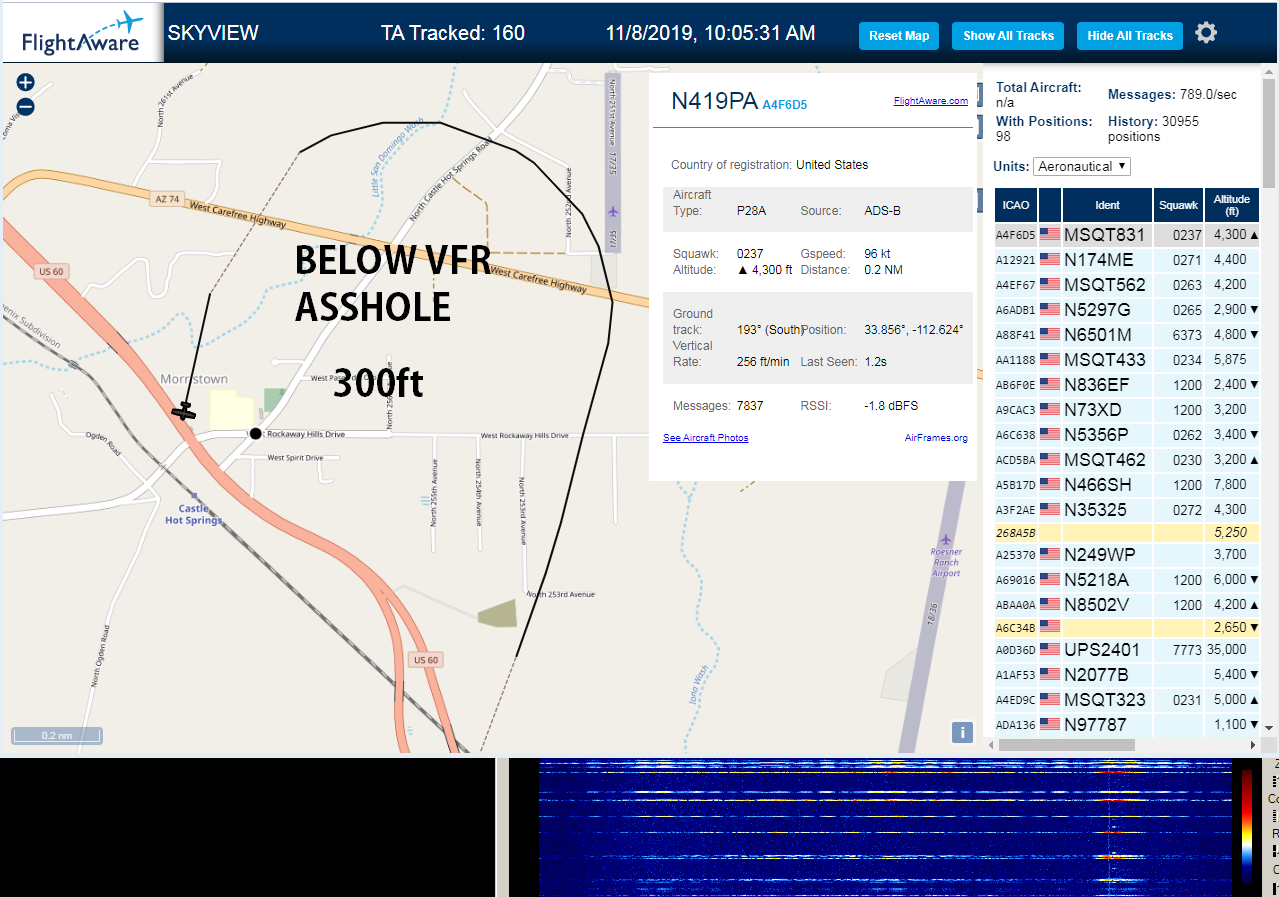Sort the table by ICAO column
The height and width of the screenshot is (897, 1279).
coord(1016,205)
